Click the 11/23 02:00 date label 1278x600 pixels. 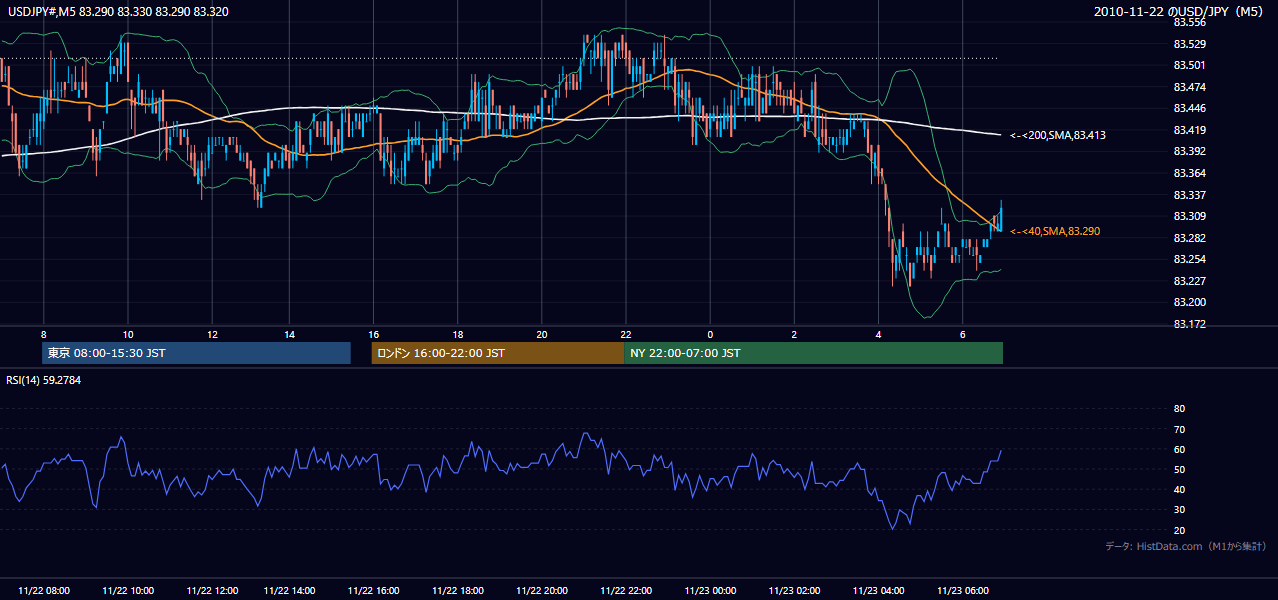point(794,591)
